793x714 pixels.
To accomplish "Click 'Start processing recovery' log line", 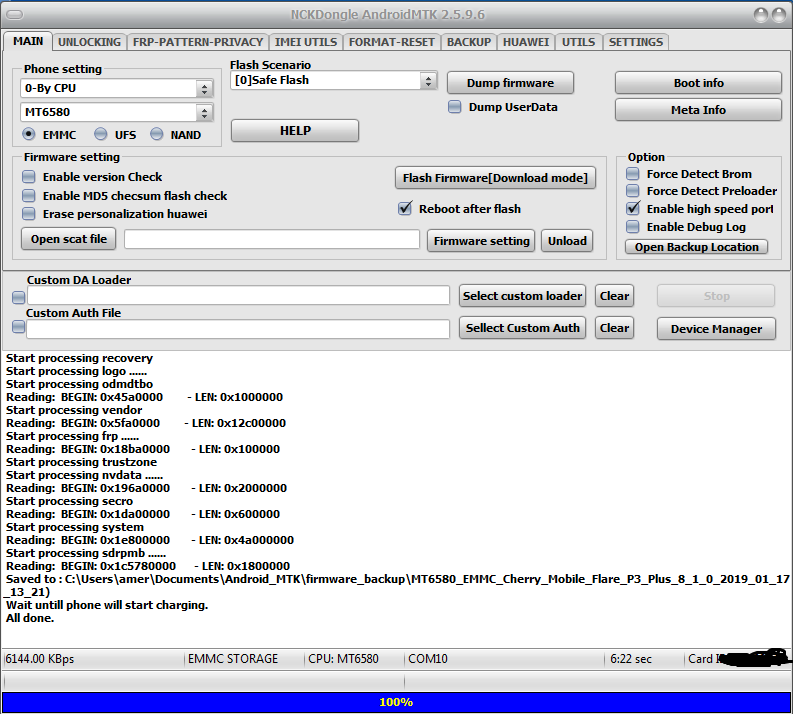I will click(79, 358).
